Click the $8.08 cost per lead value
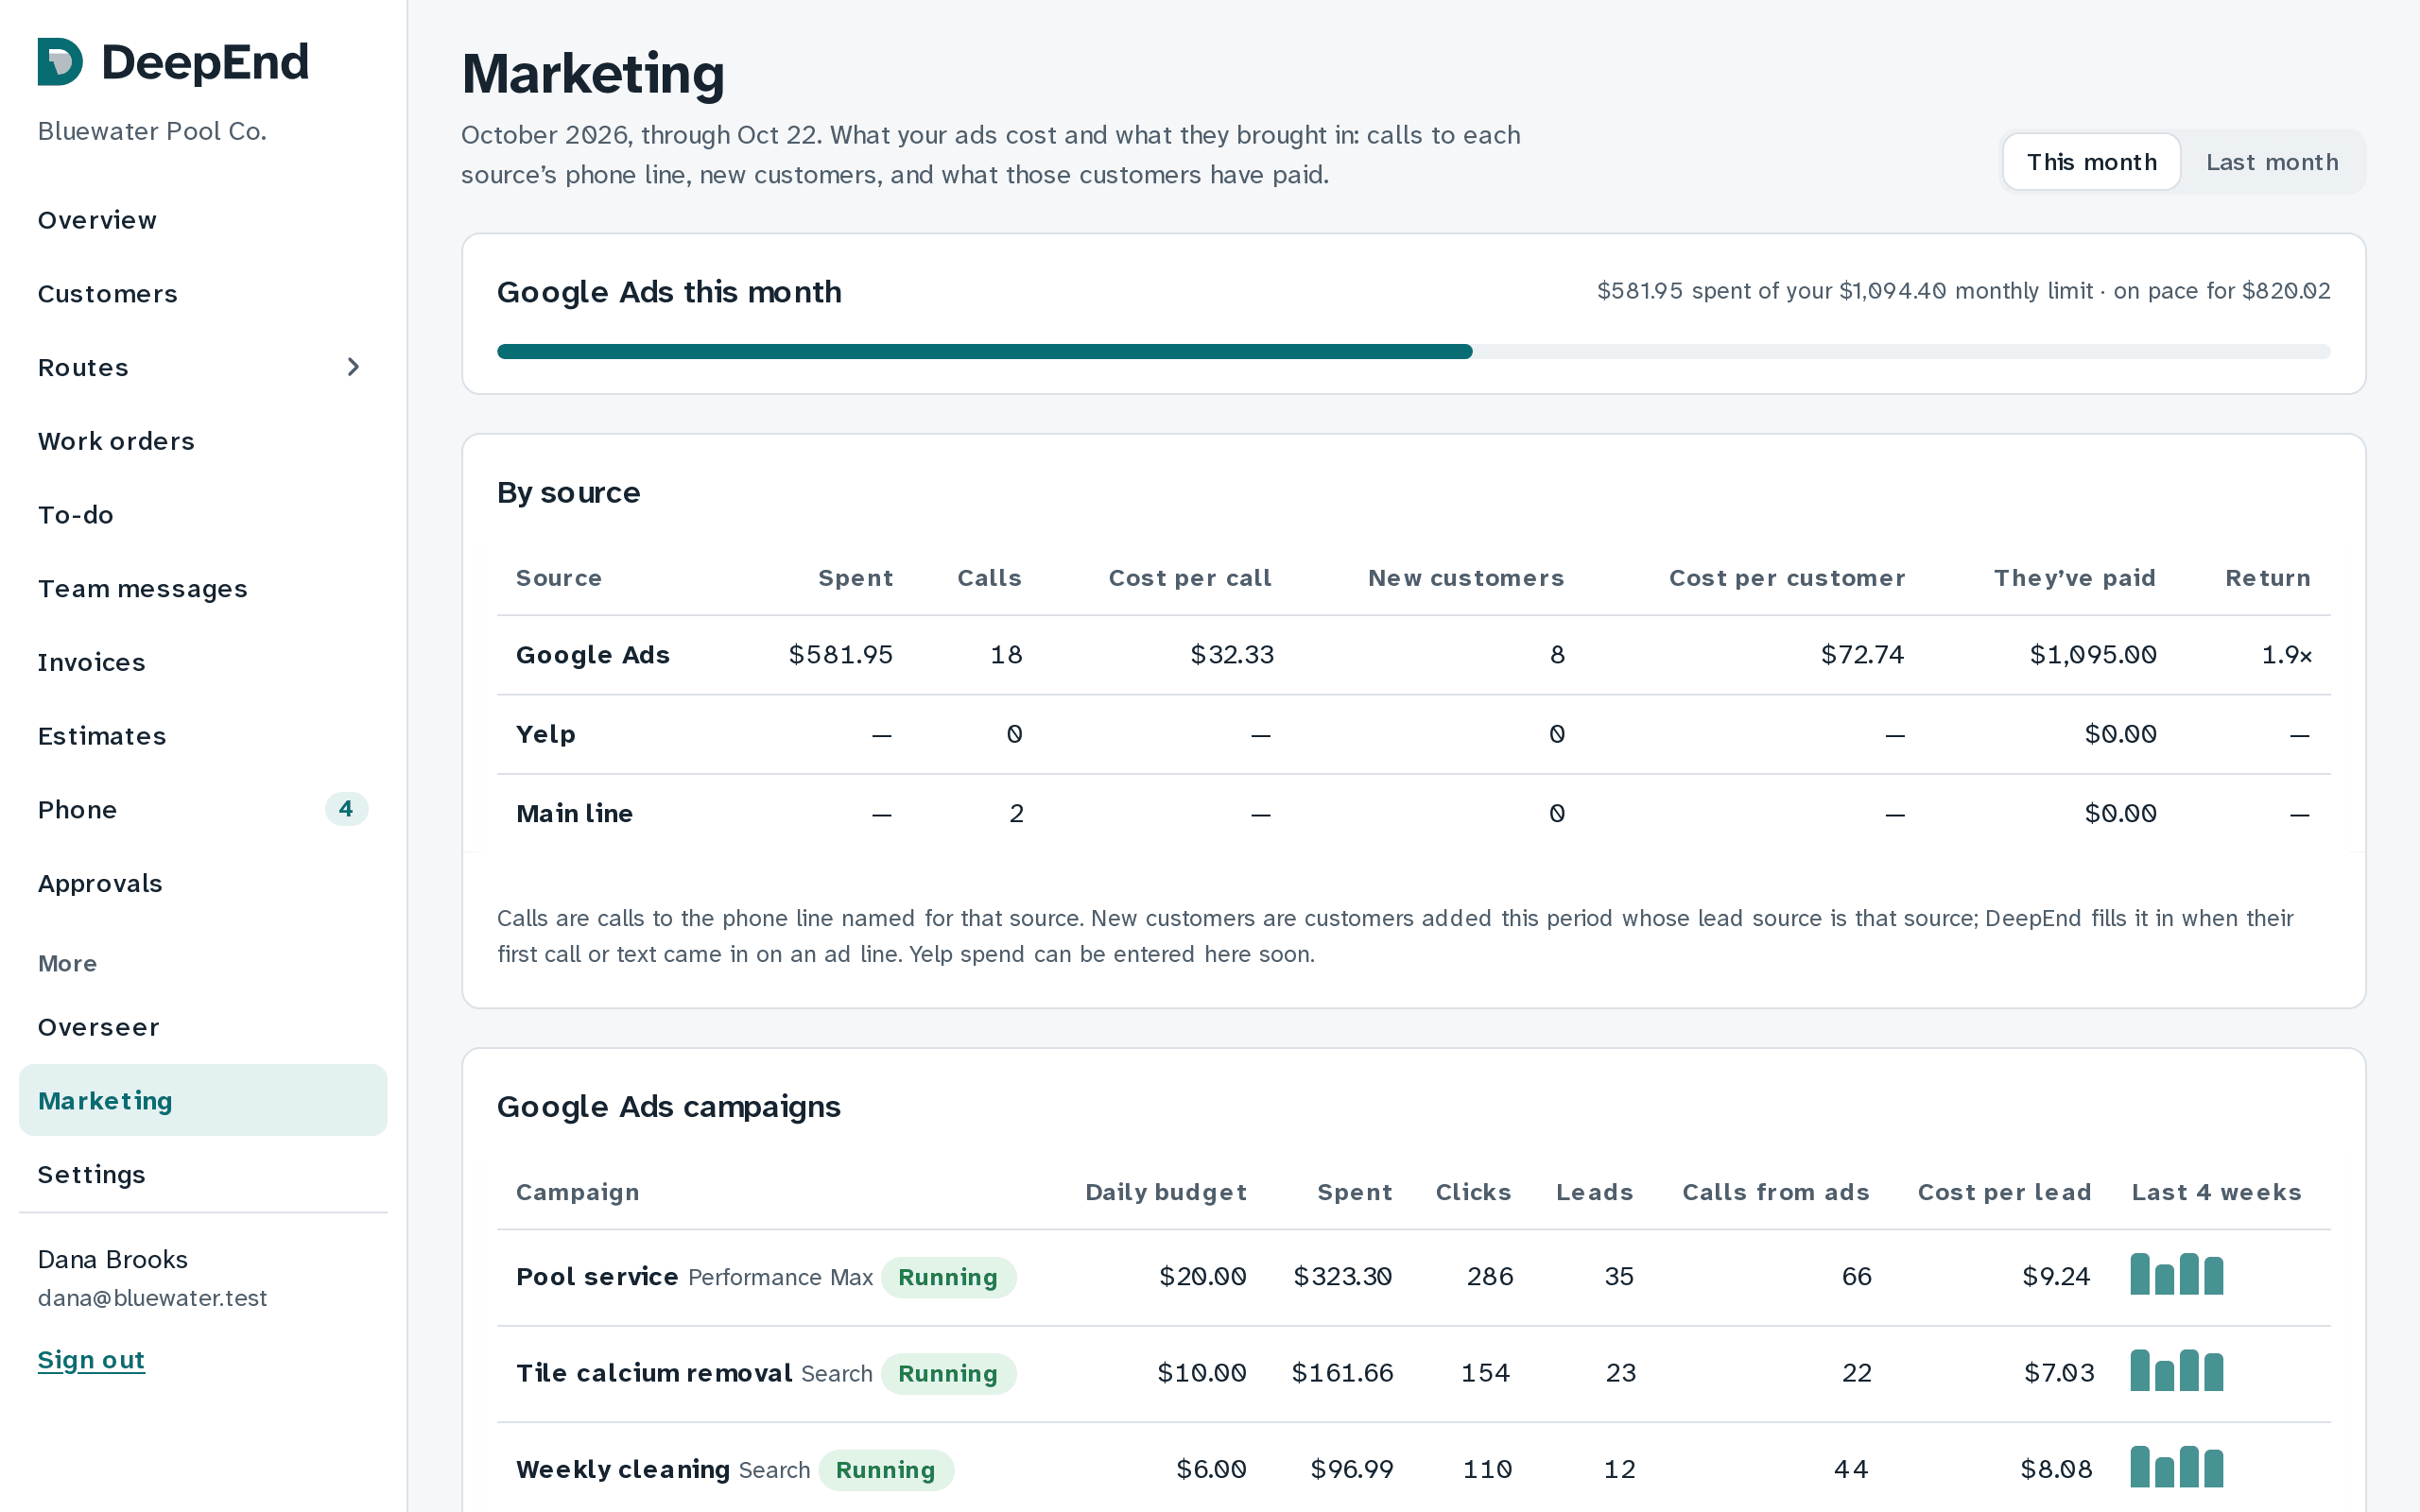2420x1512 pixels. click(2057, 1470)
